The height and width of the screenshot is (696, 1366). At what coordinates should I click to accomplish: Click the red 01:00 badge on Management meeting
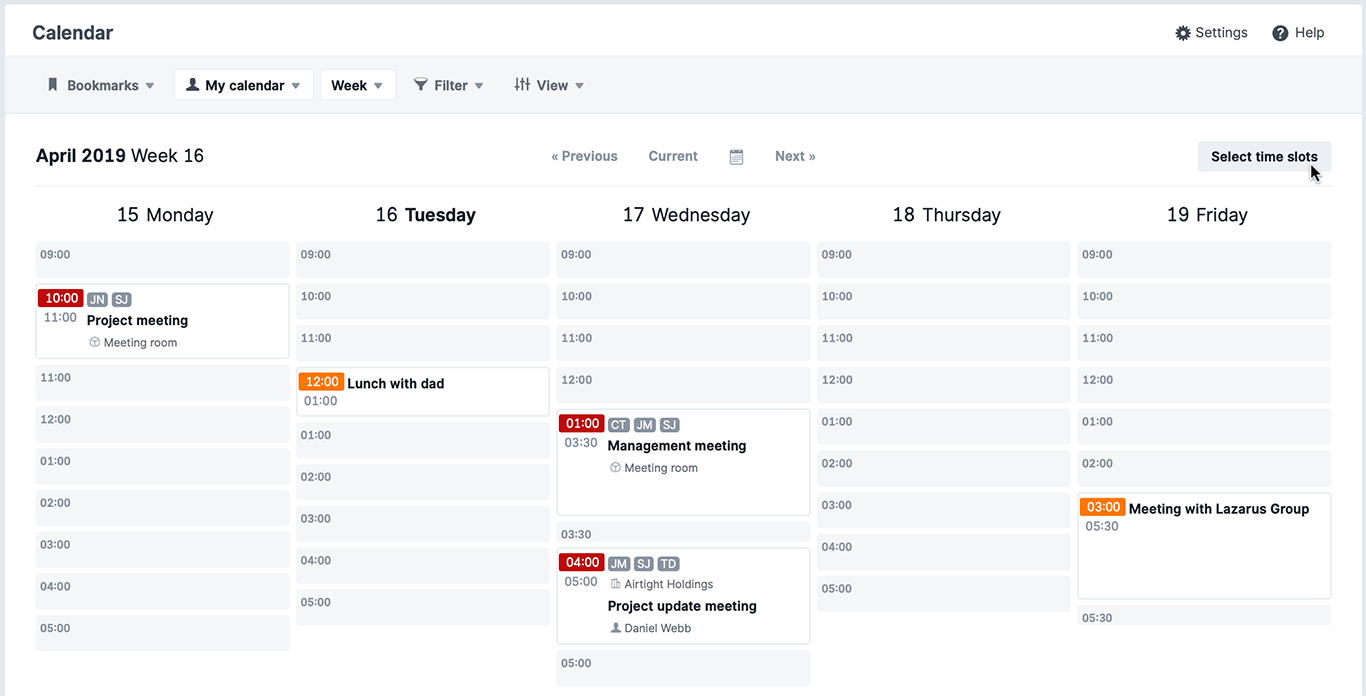582,424
